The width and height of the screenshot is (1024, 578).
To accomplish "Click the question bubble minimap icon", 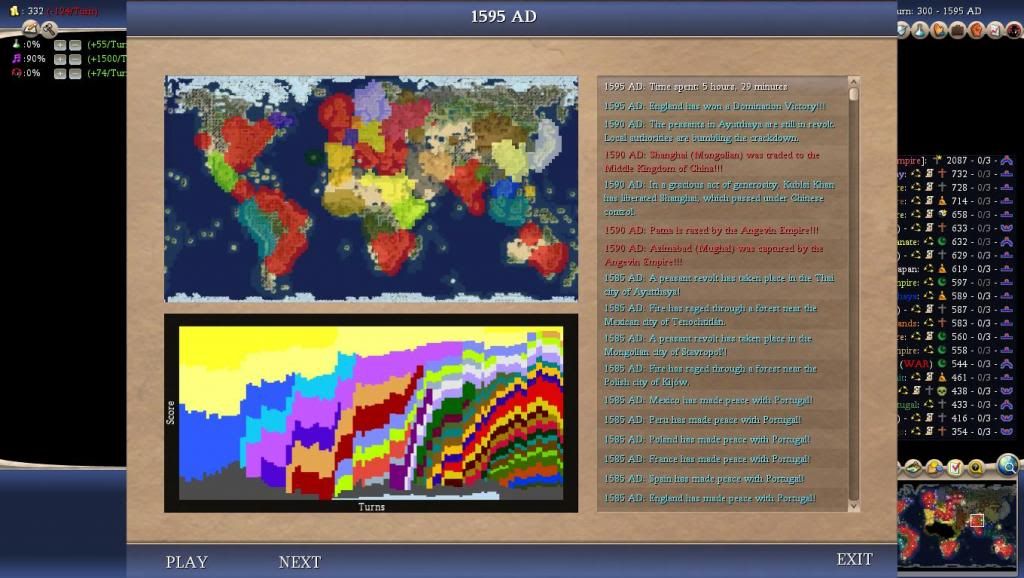I will point(976,467).
